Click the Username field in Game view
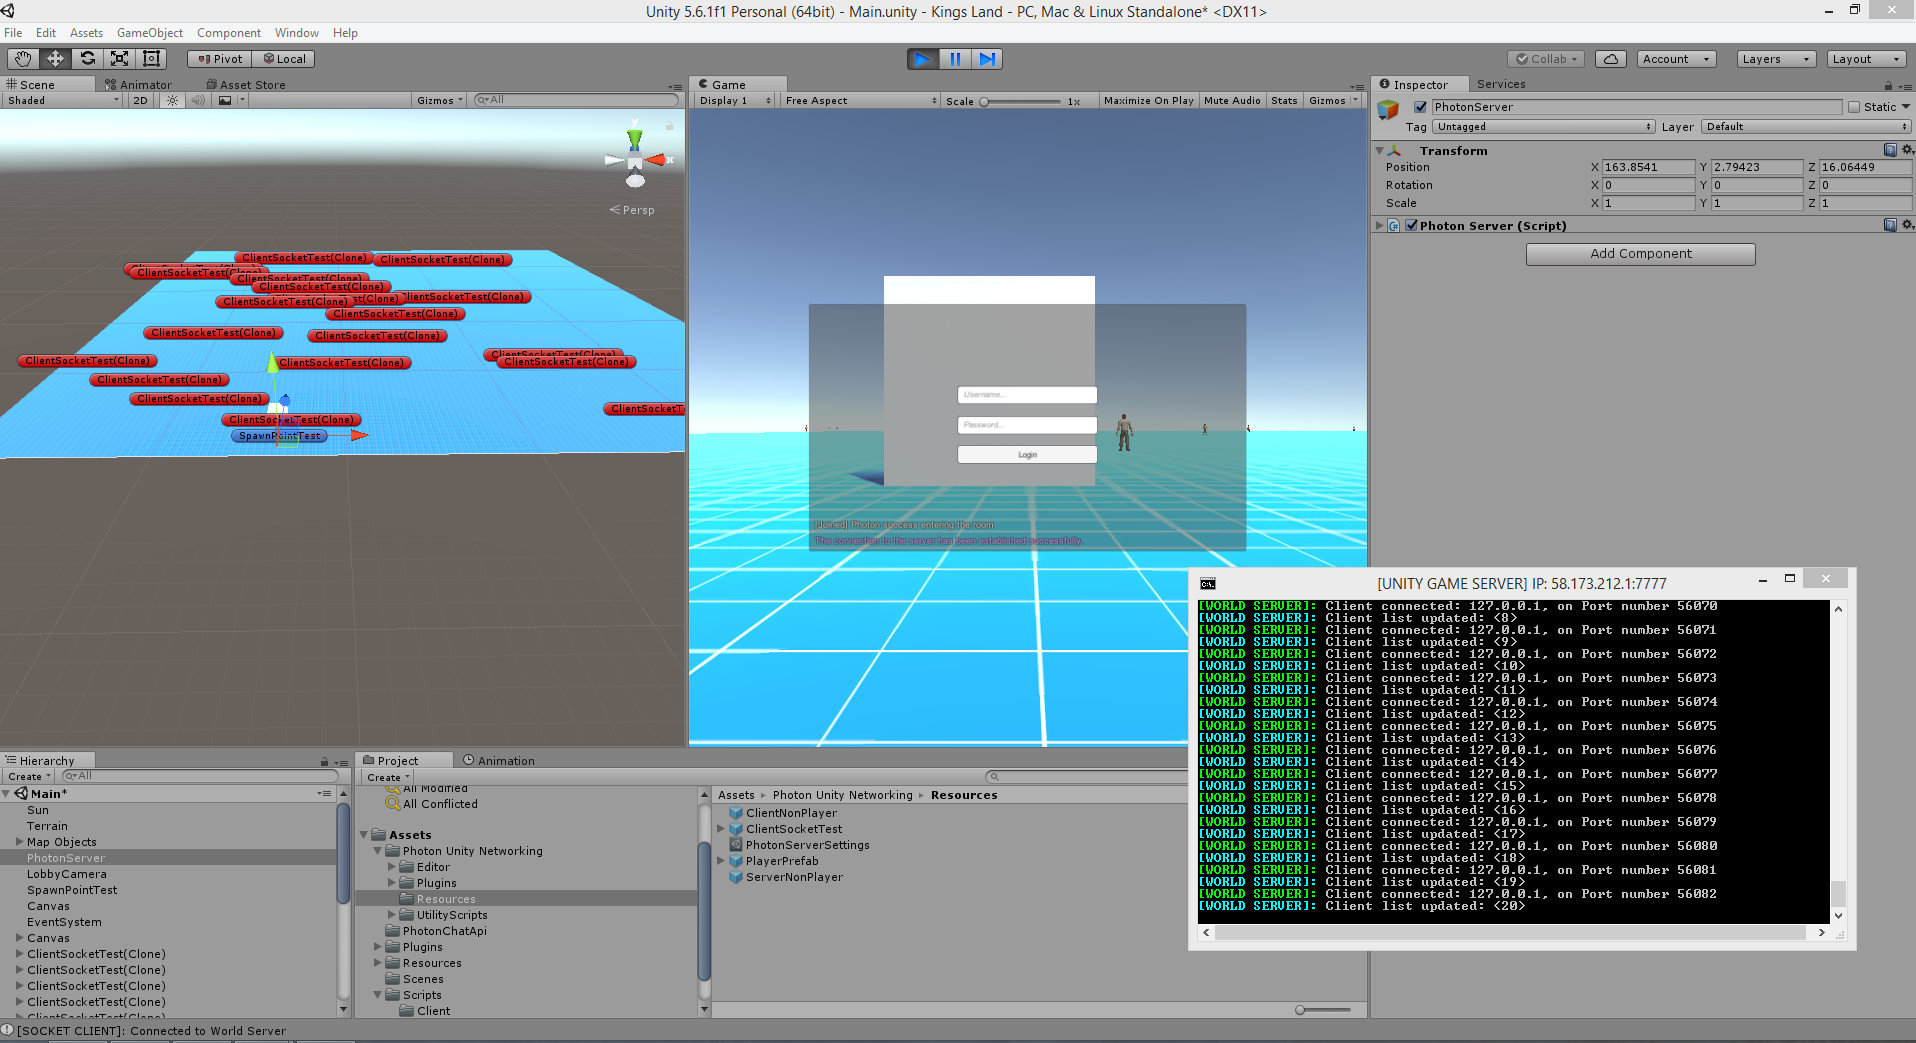 point(1027,395)
